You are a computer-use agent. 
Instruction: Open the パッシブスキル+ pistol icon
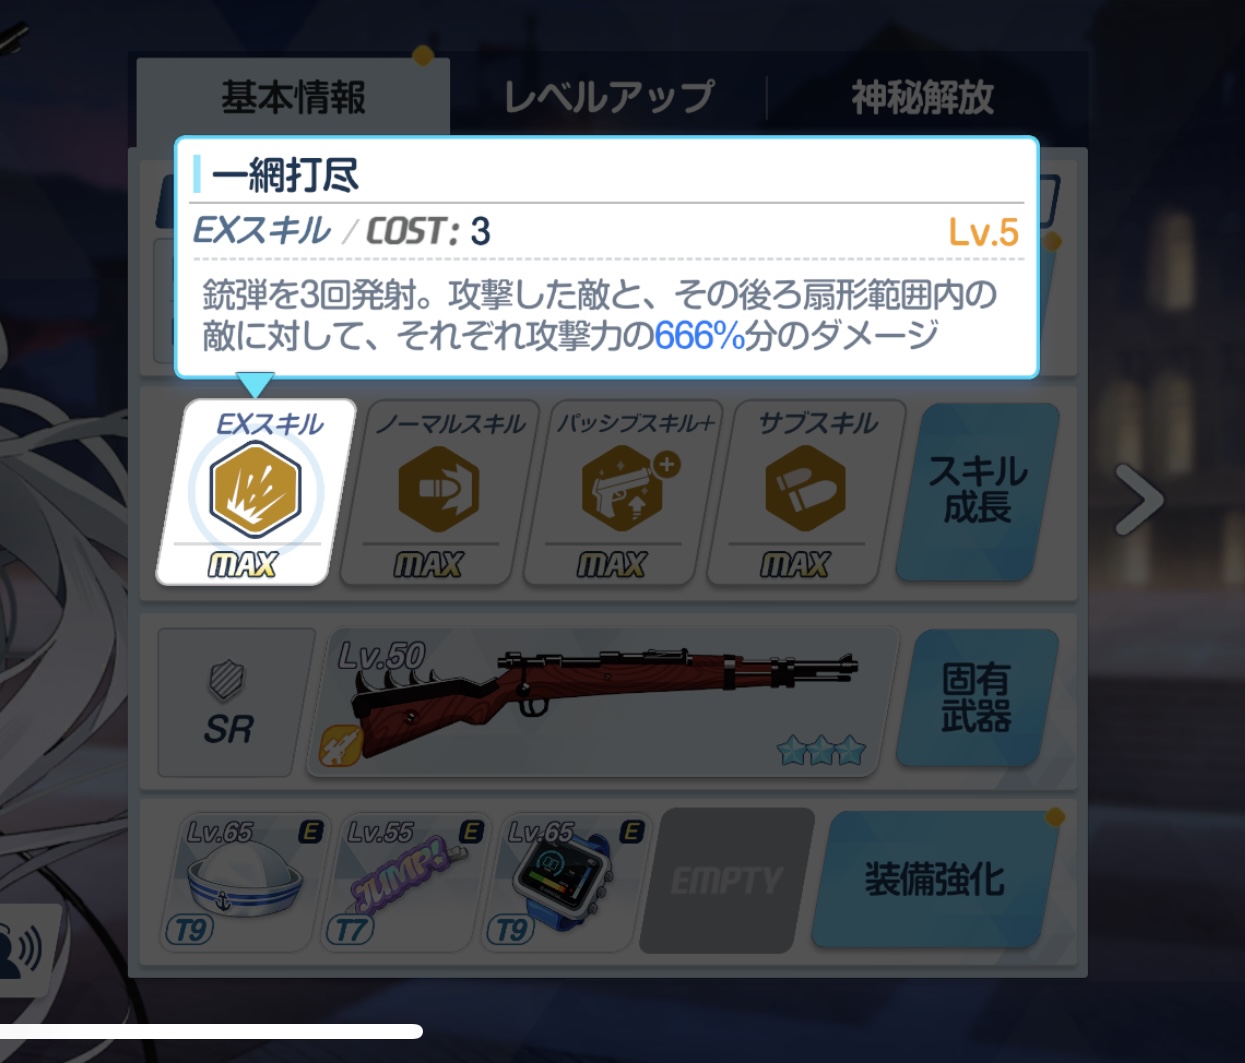622,492
